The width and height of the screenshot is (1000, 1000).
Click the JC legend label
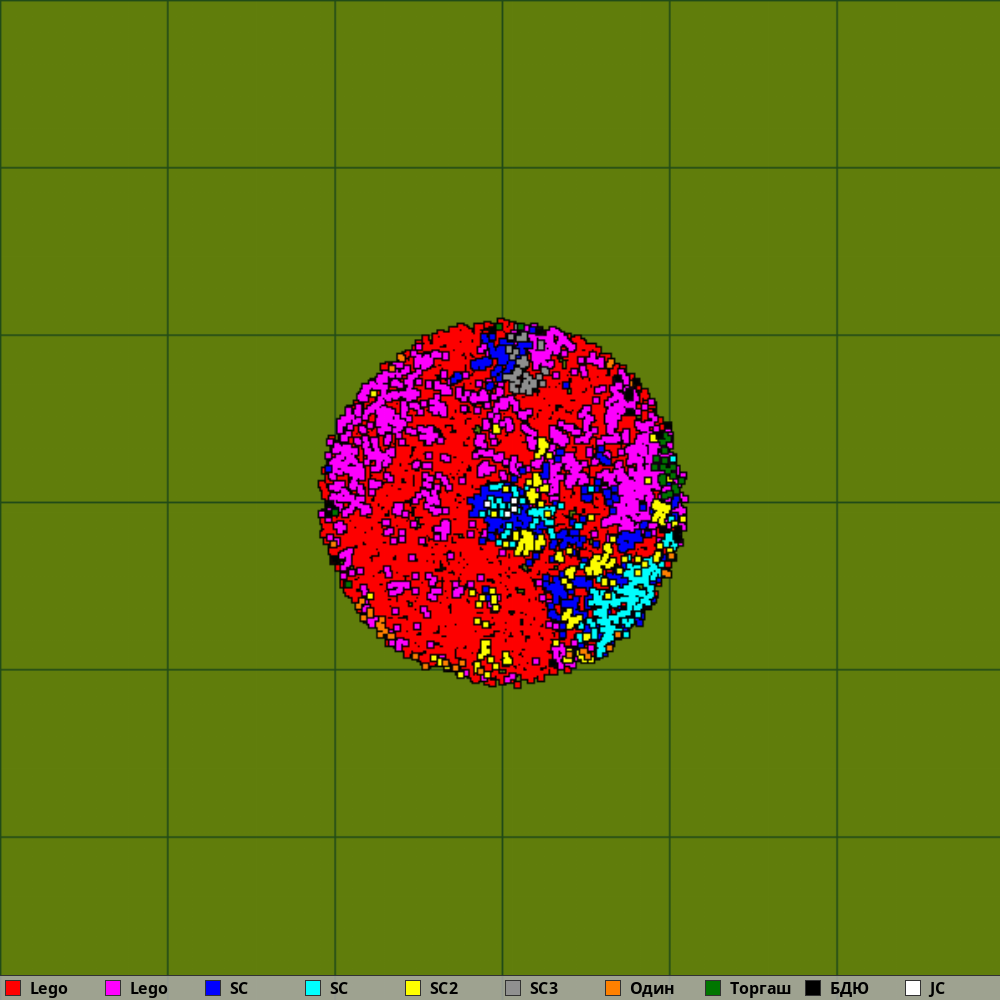pos(937,988)
